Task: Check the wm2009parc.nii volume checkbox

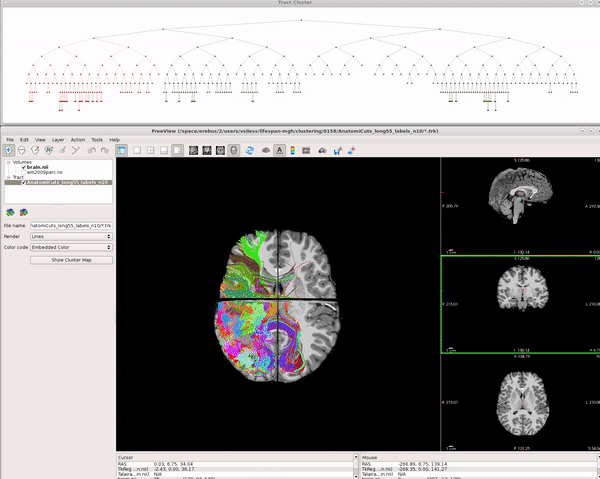Action: pos(24,172)
